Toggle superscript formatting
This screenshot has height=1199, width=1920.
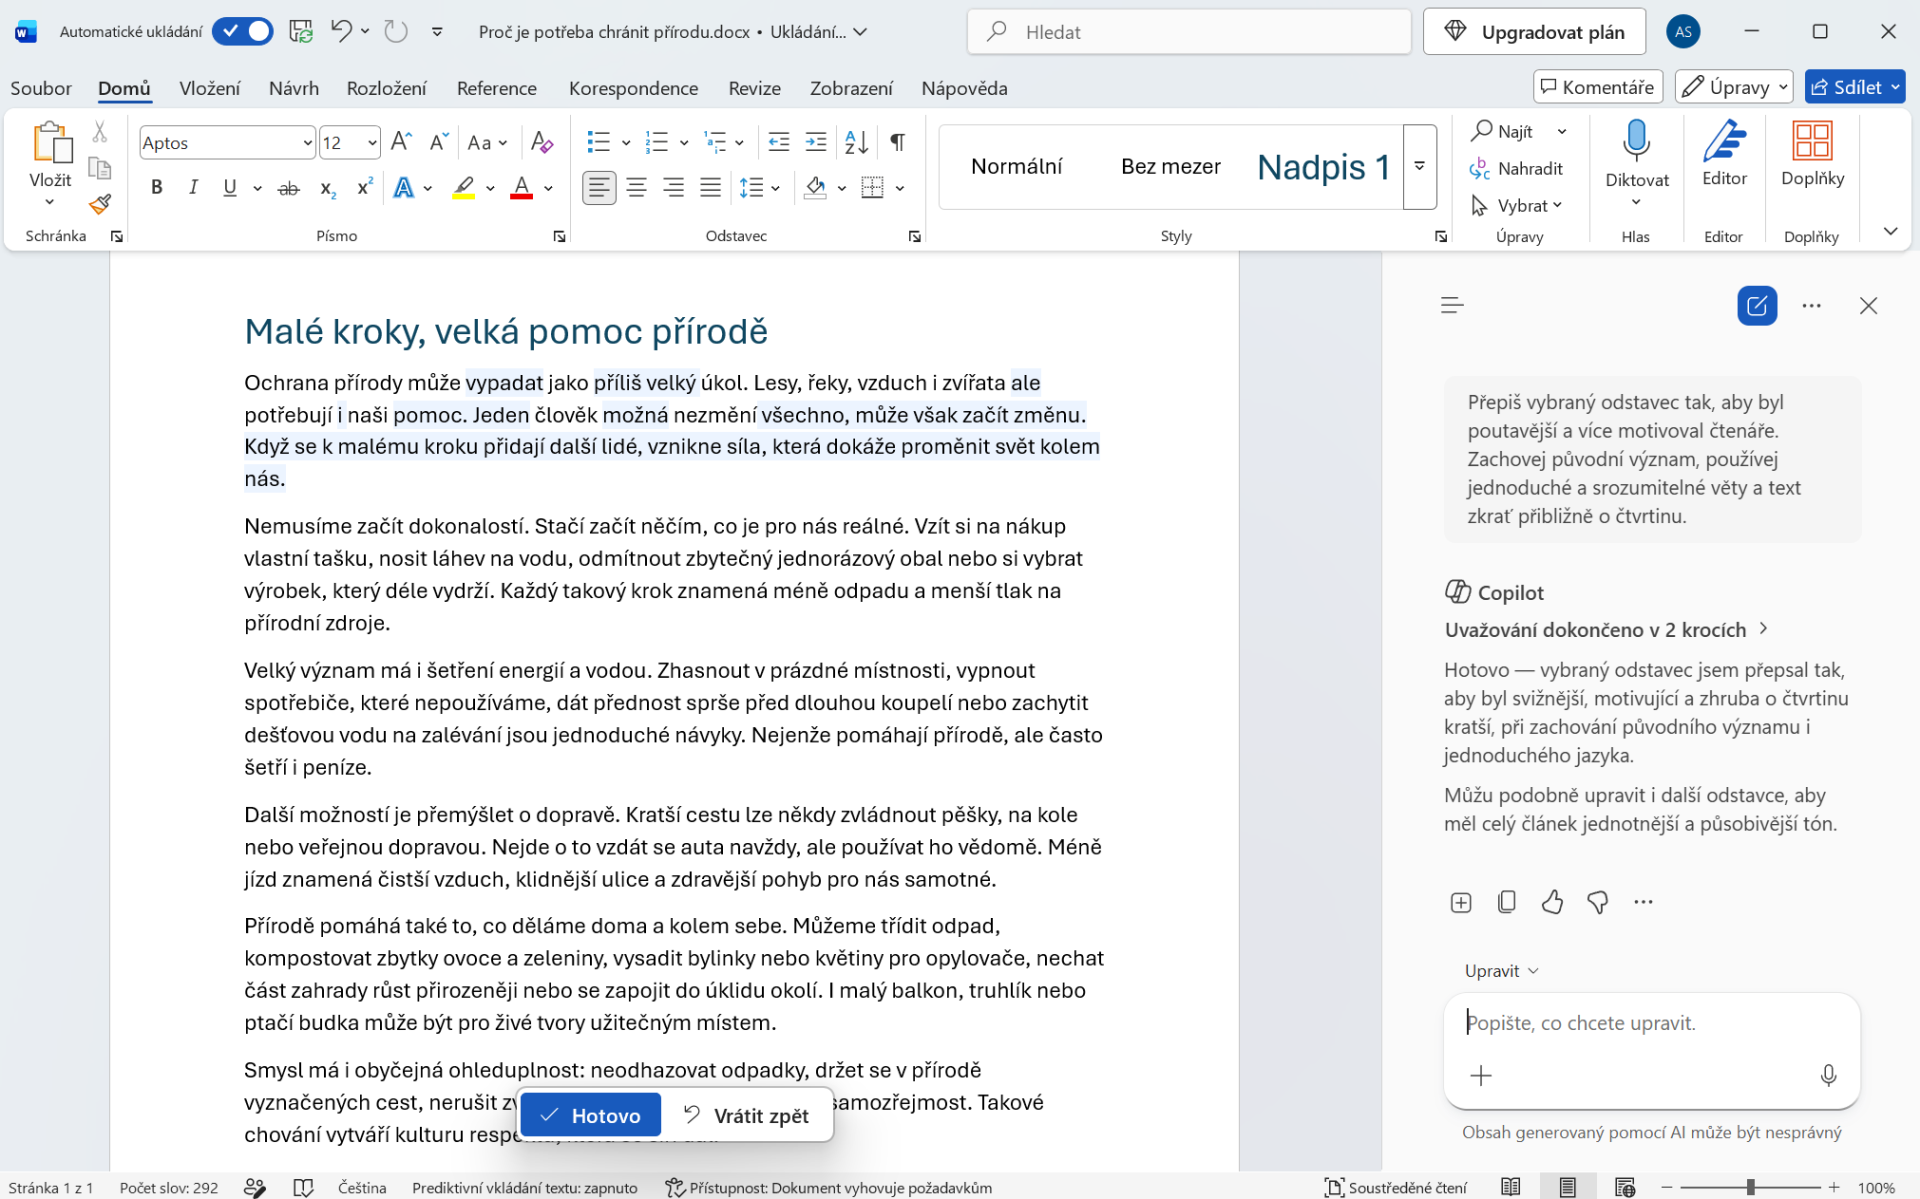pyautogui.click(x=365, y=187)
